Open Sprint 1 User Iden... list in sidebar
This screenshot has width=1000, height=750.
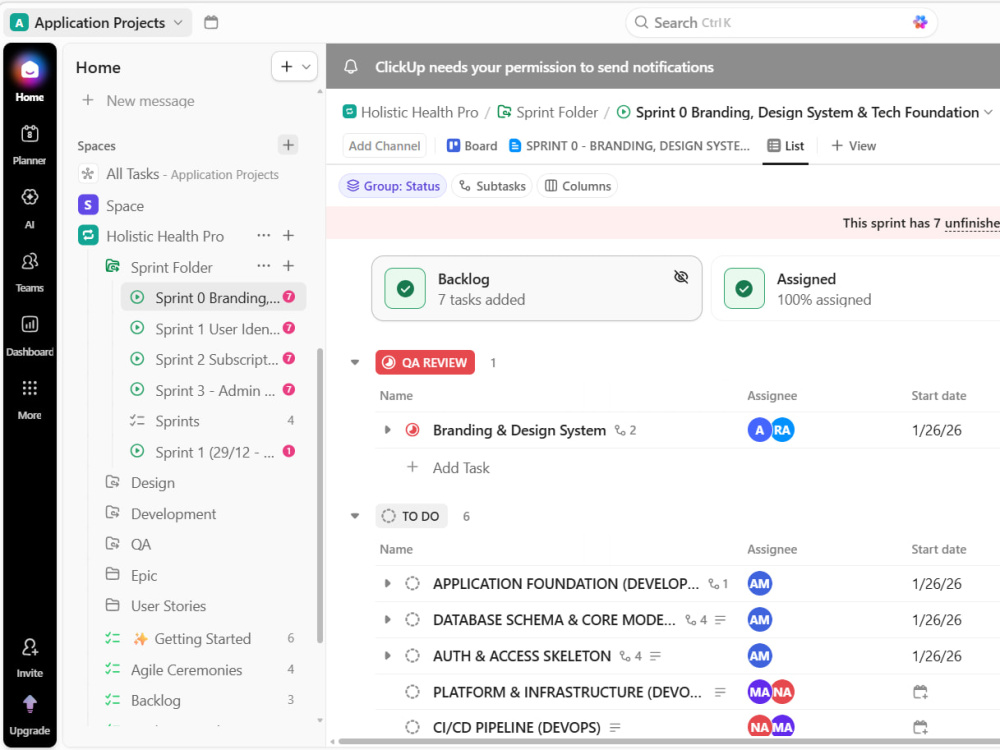pyautogui.click(x=213, y=329)
